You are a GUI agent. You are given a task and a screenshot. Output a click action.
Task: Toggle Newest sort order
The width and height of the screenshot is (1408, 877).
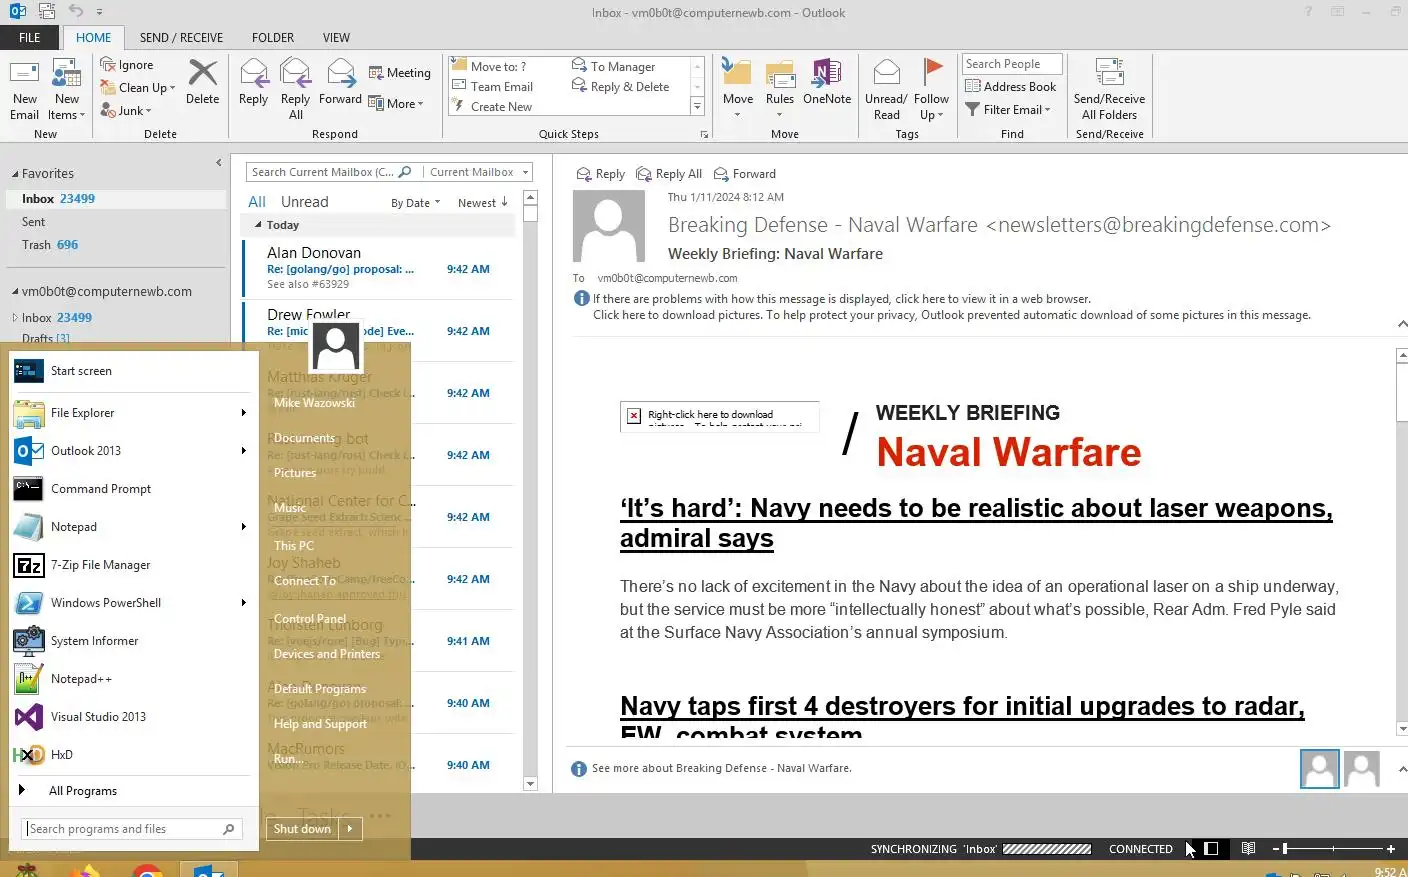(x=483, y=203)
